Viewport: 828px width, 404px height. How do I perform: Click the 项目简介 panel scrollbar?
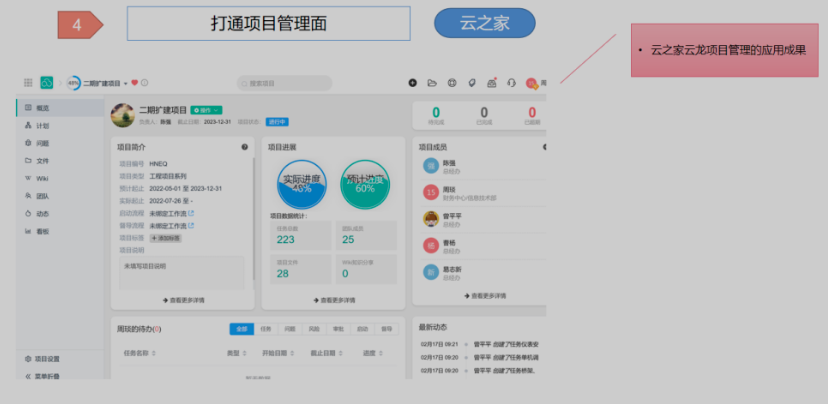point(253,219)
